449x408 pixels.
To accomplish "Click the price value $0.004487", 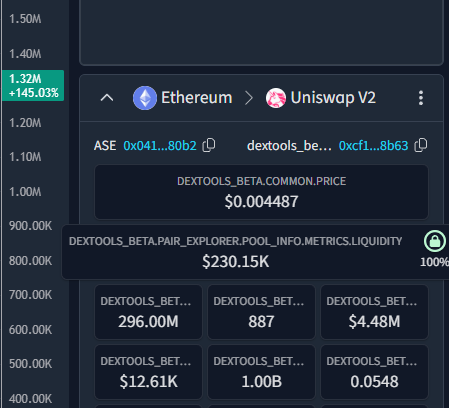I will 261,202.
